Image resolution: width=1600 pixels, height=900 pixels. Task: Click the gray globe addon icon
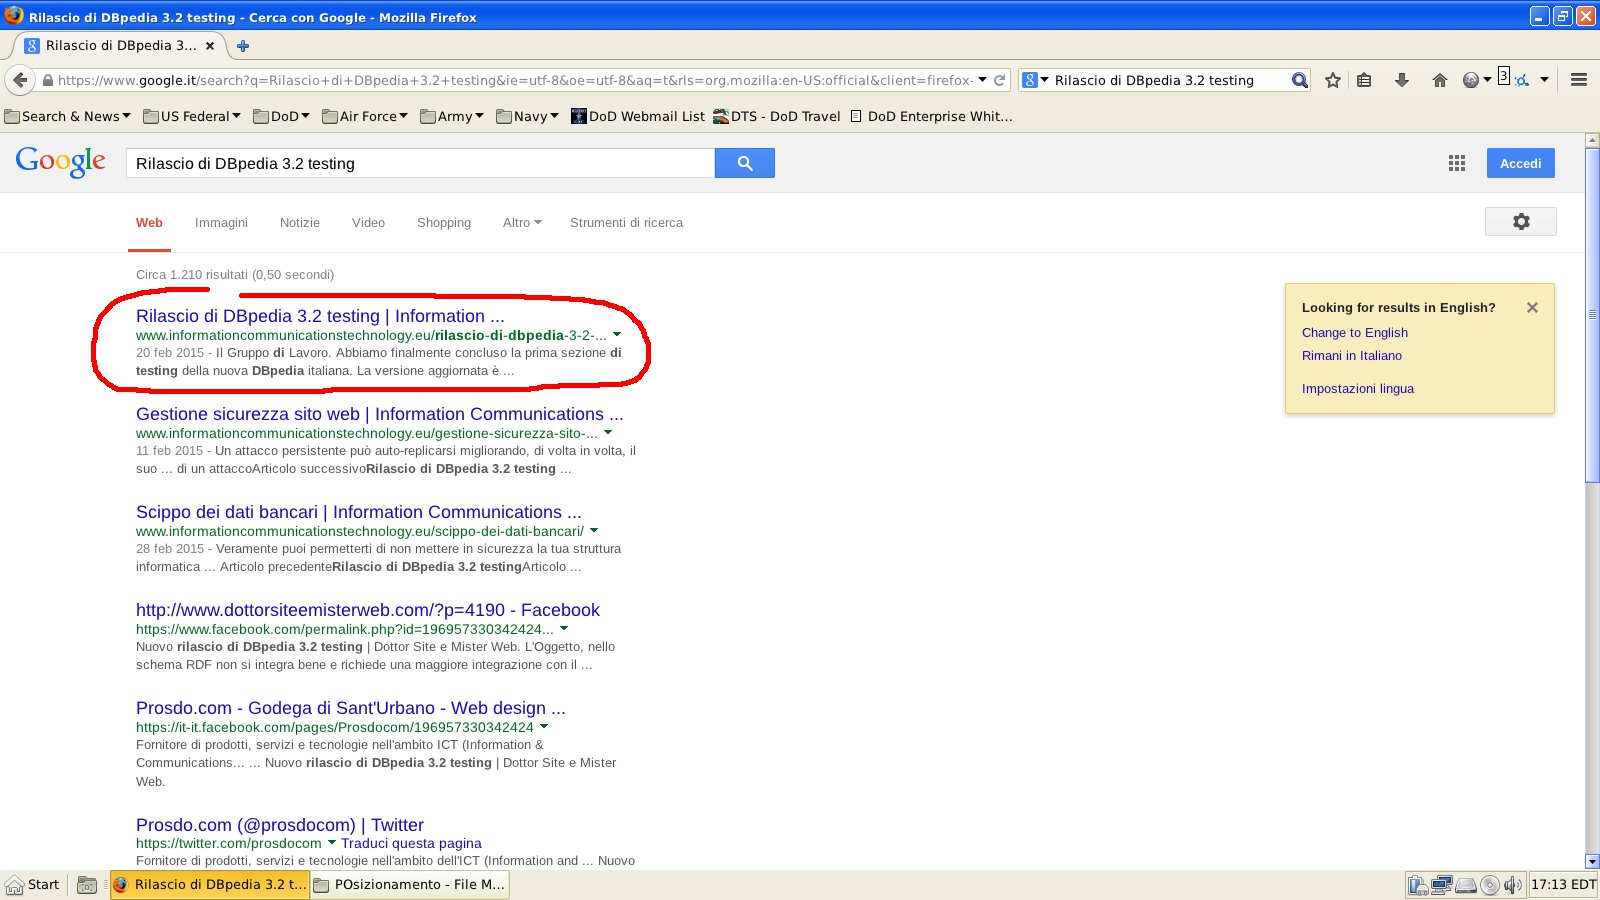pyautogui.click(x=1470, y=80)
